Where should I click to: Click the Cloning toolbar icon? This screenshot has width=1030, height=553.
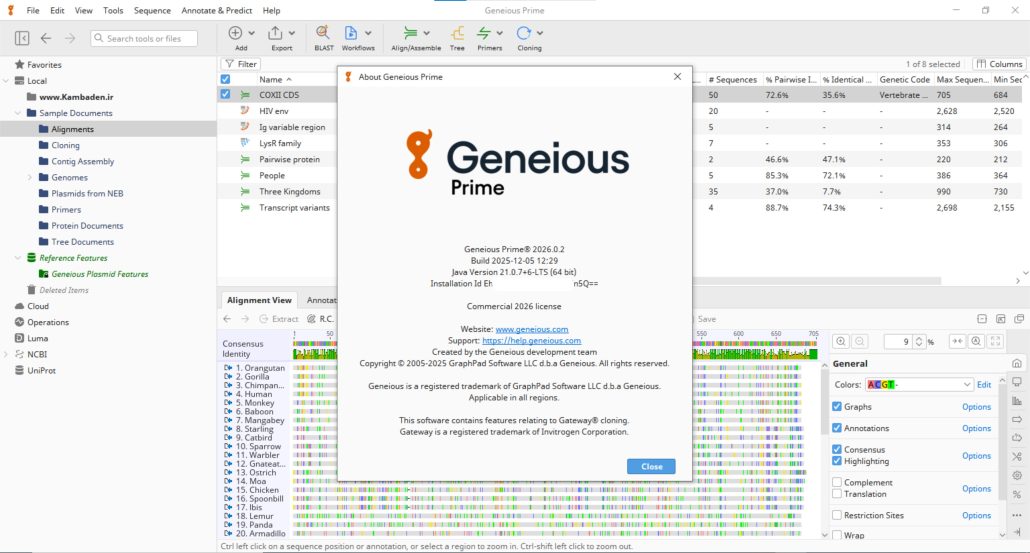pyautogui.click(x=524, y=33)
